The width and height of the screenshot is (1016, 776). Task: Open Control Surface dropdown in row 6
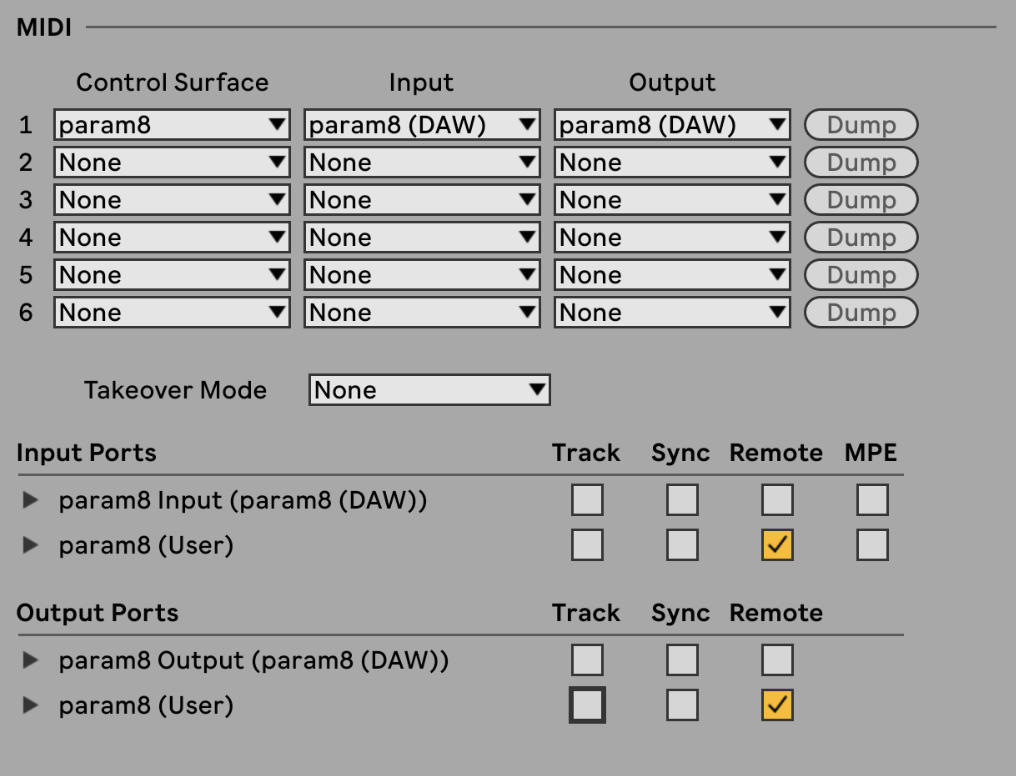tap(172, 312)
